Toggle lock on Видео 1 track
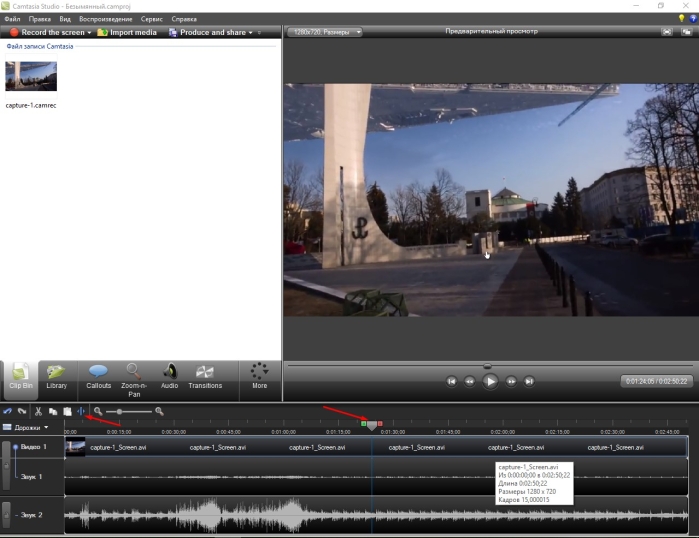The image size is (699, 538). (6, 466)
